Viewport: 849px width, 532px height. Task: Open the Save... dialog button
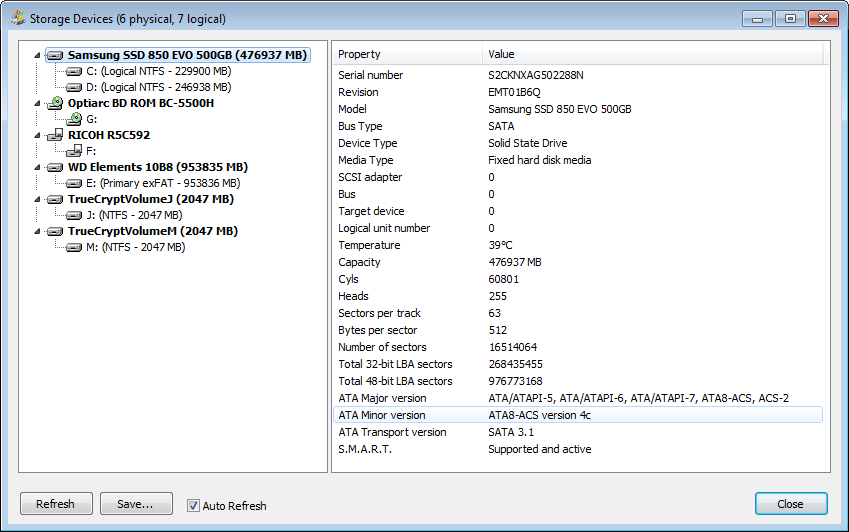tap(136, 504)
